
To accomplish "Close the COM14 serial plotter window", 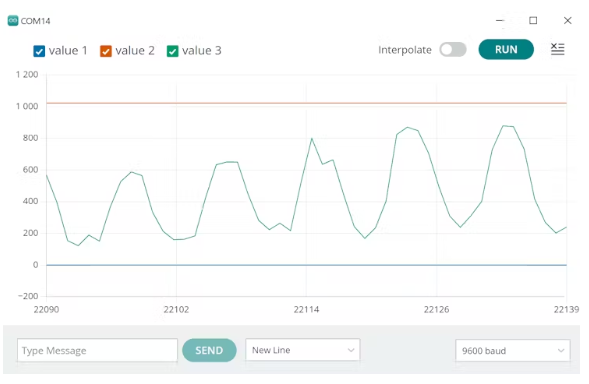I will 568,20.
